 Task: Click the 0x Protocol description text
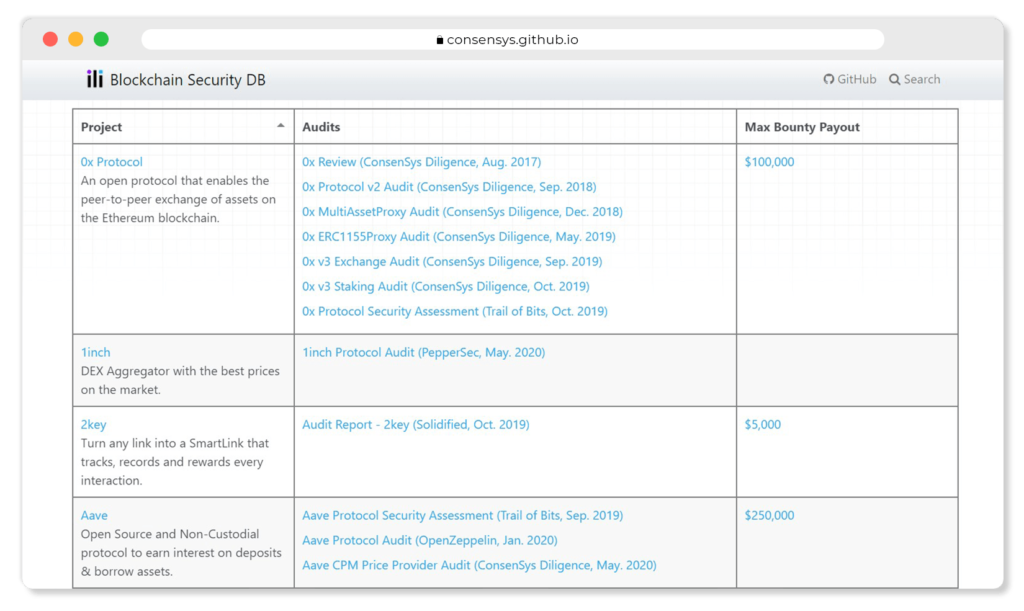[178, 199]
